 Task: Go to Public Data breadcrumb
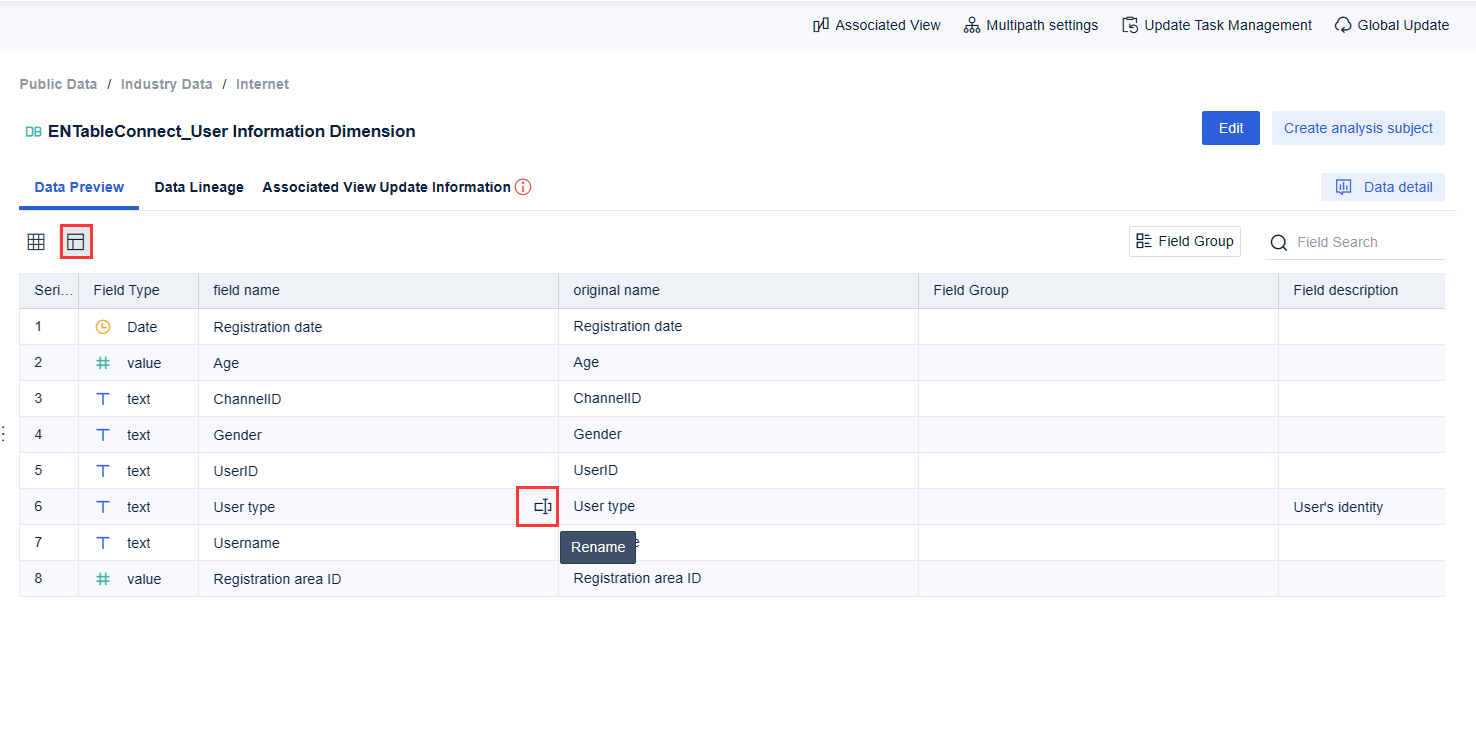click(58, 84)
